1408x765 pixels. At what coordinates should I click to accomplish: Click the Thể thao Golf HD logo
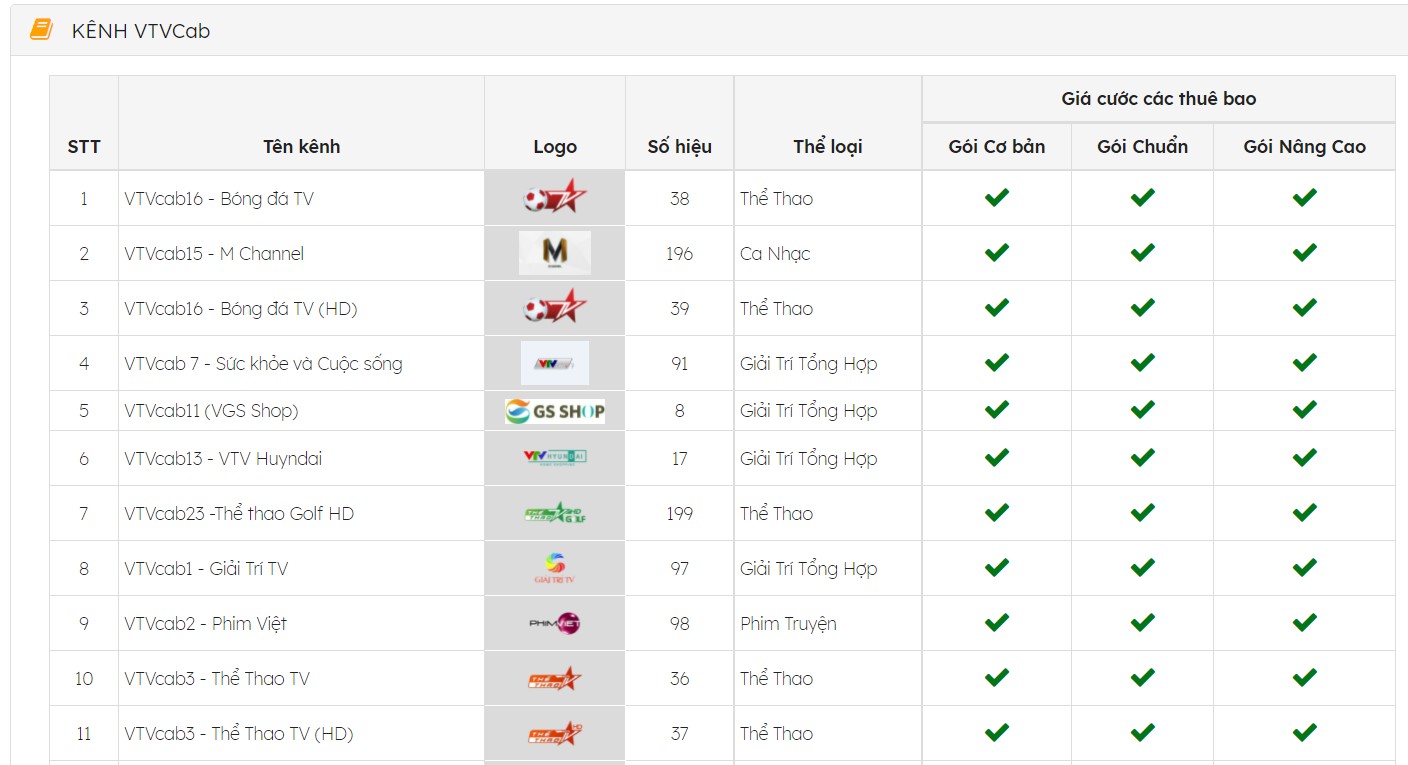555,513
